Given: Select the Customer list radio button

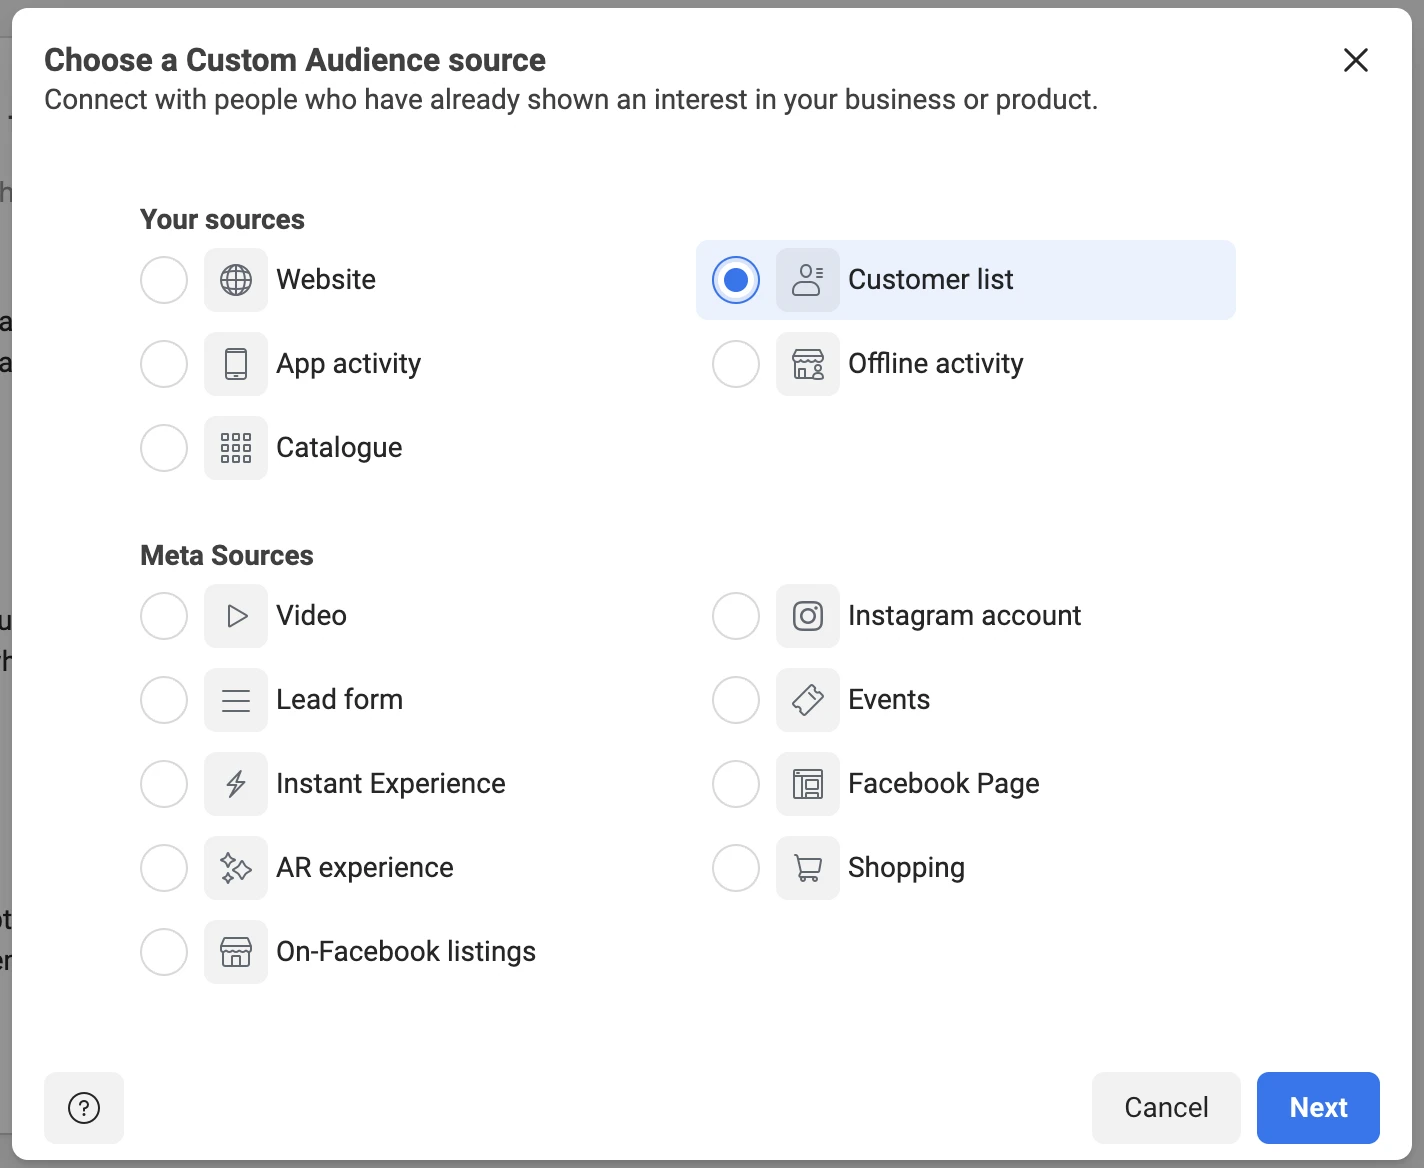Looking at the screenshot, I should point(736,280).
